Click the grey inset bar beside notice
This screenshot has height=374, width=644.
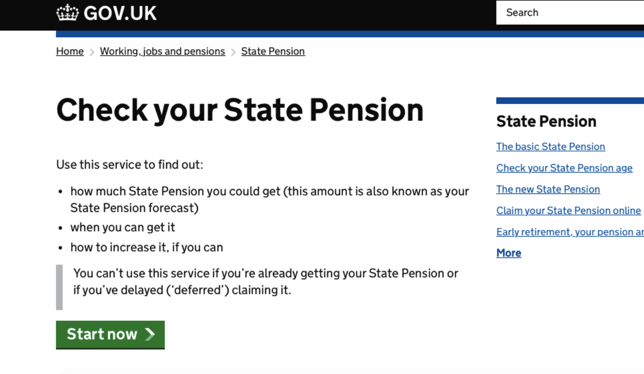point(60,287)
